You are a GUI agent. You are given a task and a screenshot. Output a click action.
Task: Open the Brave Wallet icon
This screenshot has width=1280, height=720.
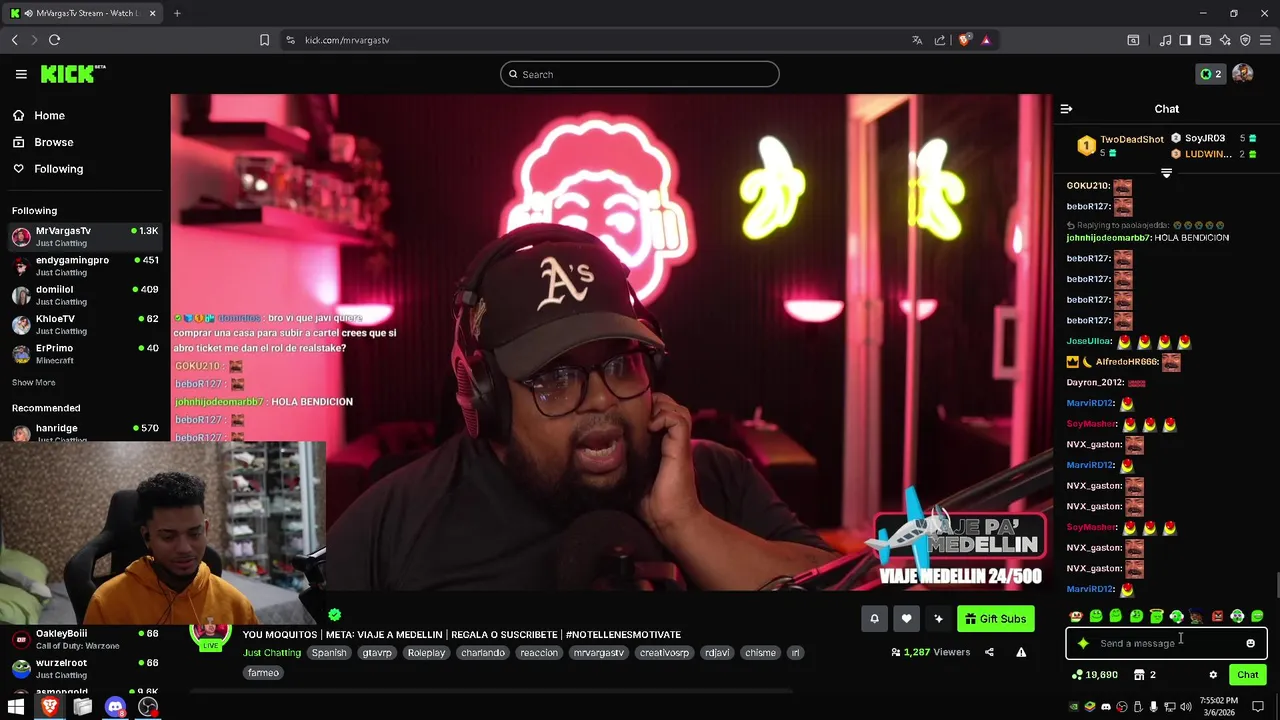[1205, 40]
